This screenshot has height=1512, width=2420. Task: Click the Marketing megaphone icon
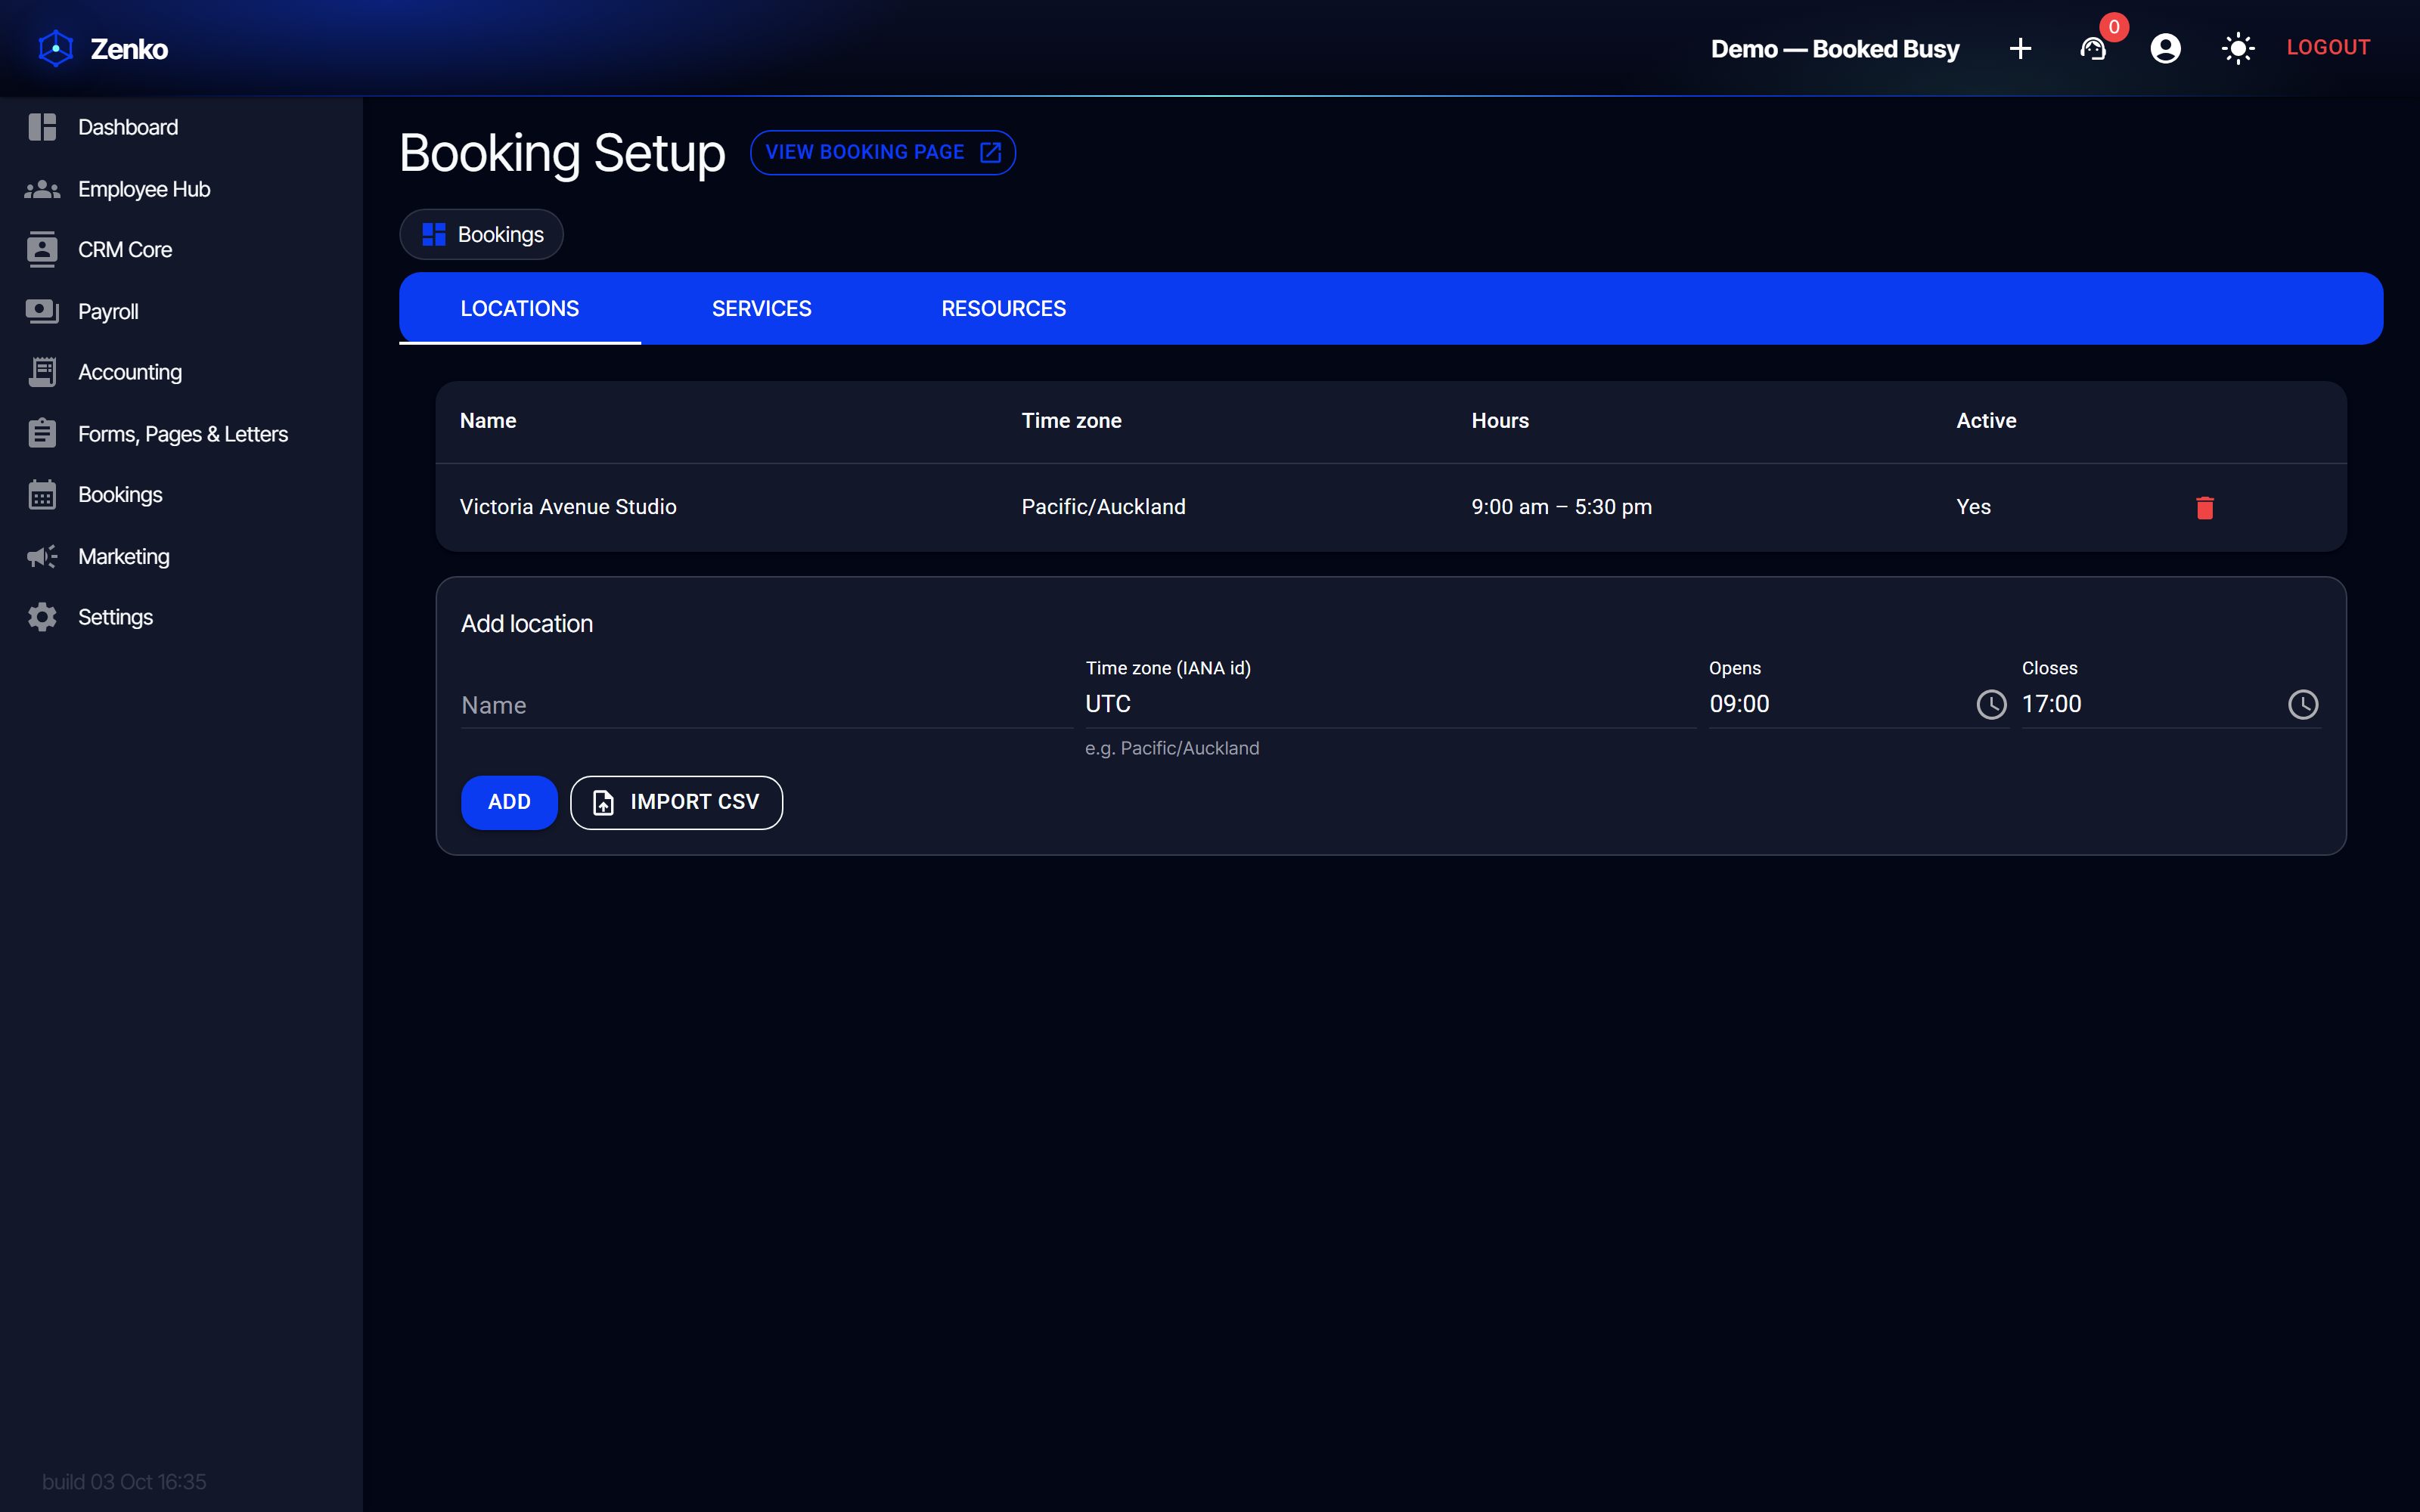point(42,556)
